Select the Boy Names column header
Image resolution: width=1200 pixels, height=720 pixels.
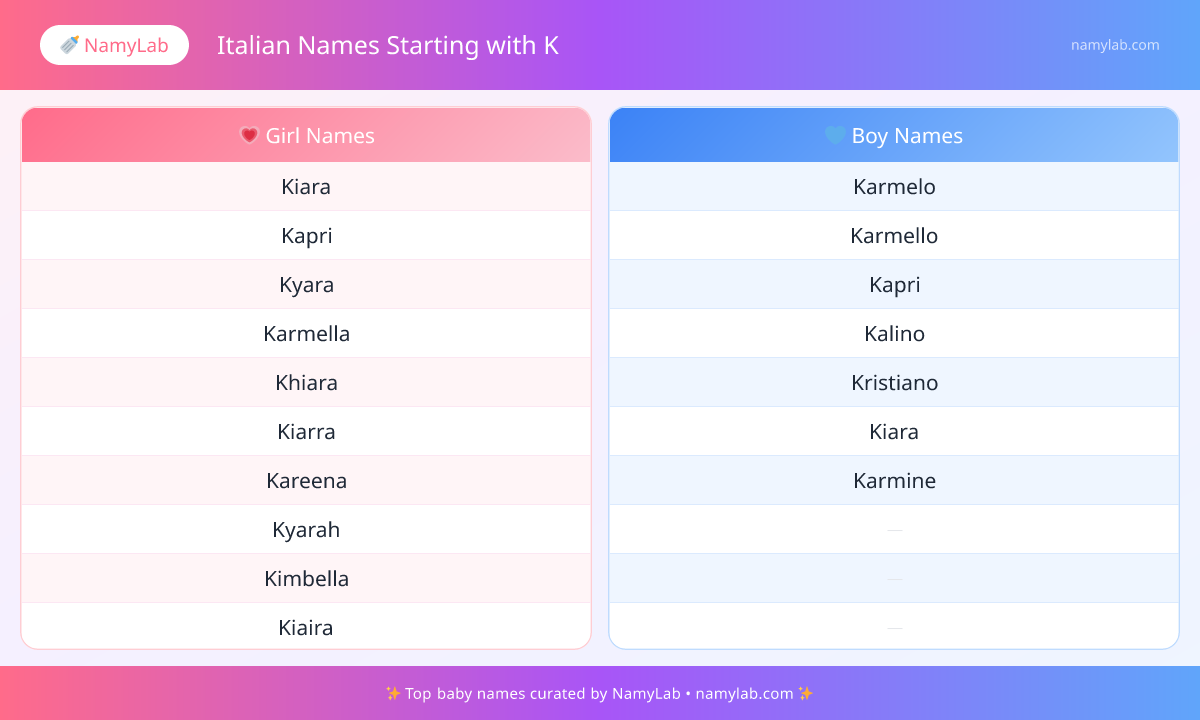pos(894,135)
